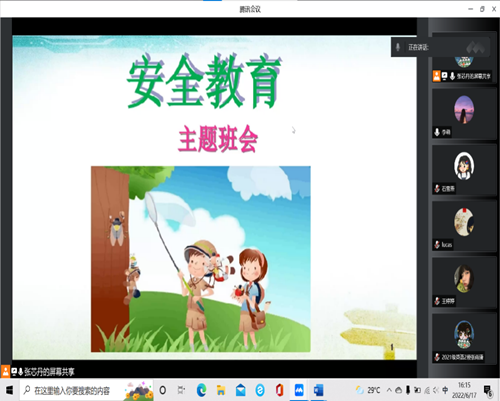This screenshot has width=500, height=401.
Task: Open the Task View button
Action: [182, 390]
